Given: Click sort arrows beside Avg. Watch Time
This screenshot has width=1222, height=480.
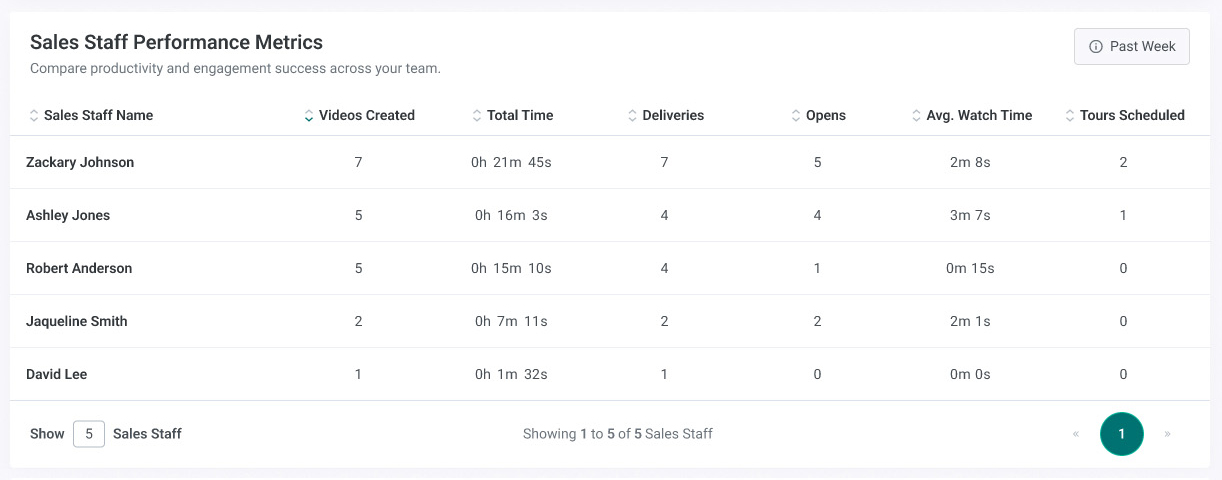Looking at the screenshot, I should pyautogui.click(x=917, y=116).
